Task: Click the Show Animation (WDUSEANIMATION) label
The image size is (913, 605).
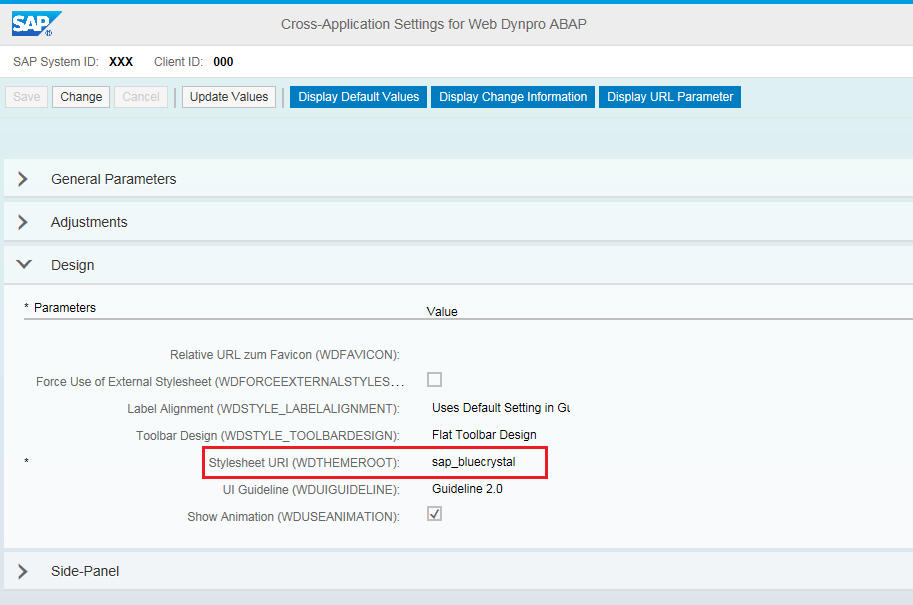Action: [293, 517]
